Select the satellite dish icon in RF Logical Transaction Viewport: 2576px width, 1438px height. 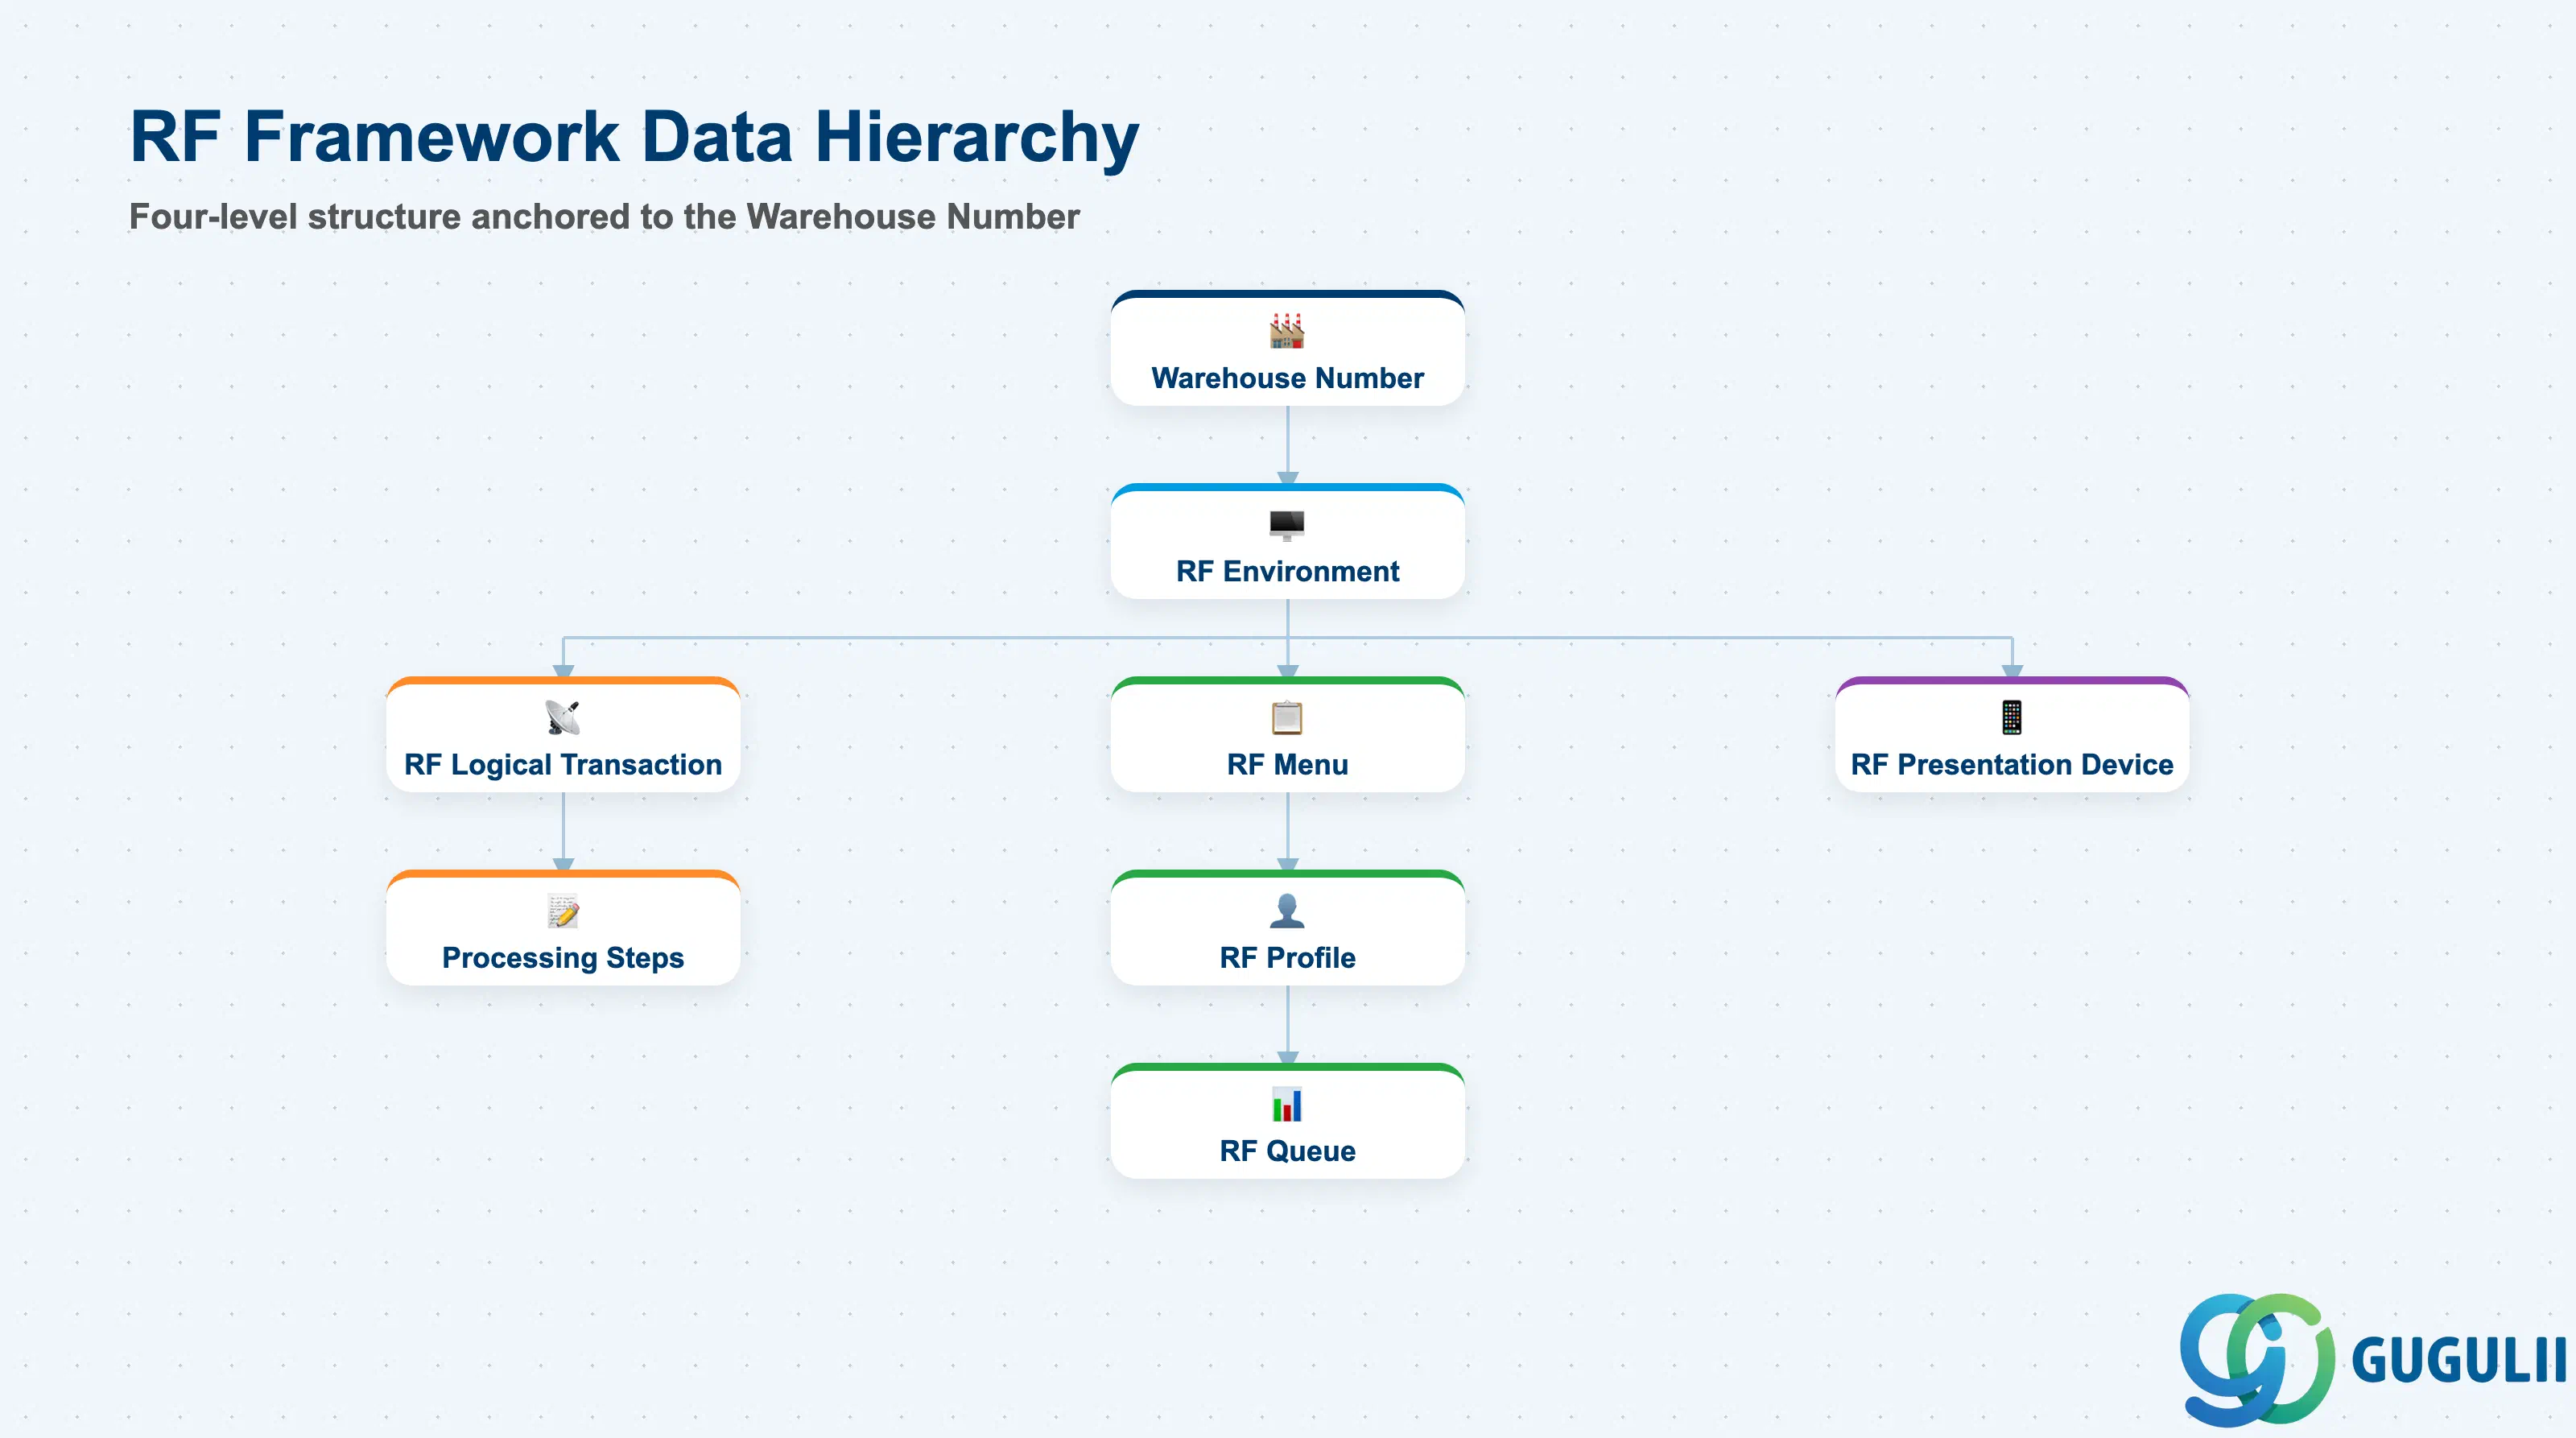pyautogui.click(x=563, y=717)
